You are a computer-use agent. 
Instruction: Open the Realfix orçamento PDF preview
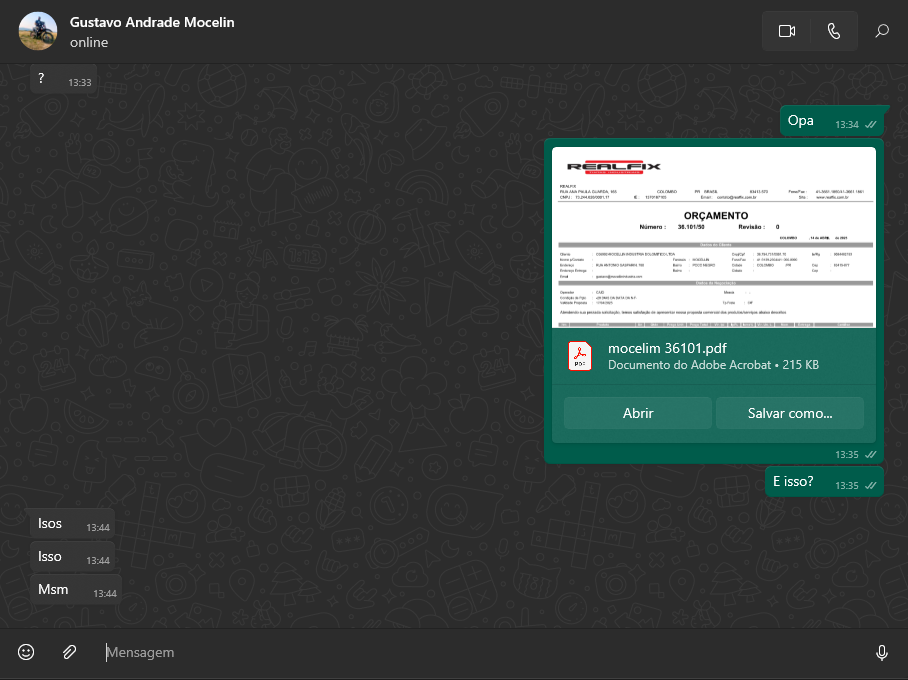[x=715, y=237]
